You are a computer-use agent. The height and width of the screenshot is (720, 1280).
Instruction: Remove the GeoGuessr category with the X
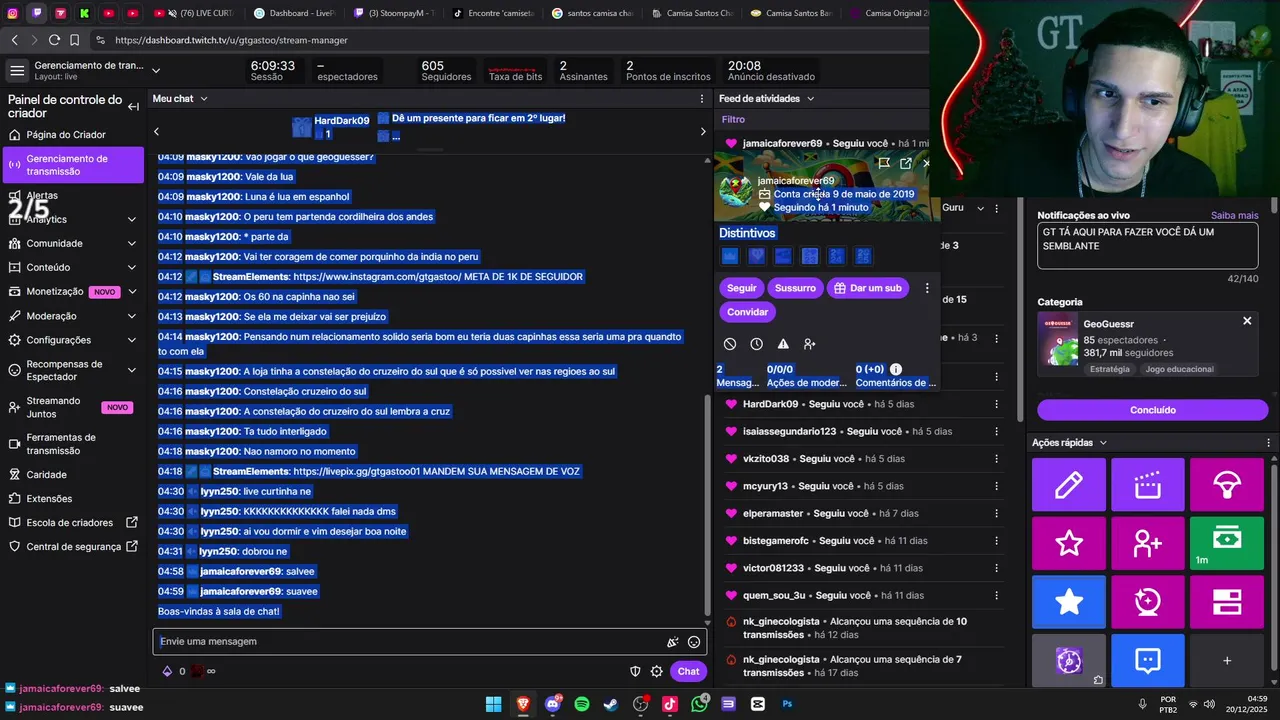click(1247, 321)
